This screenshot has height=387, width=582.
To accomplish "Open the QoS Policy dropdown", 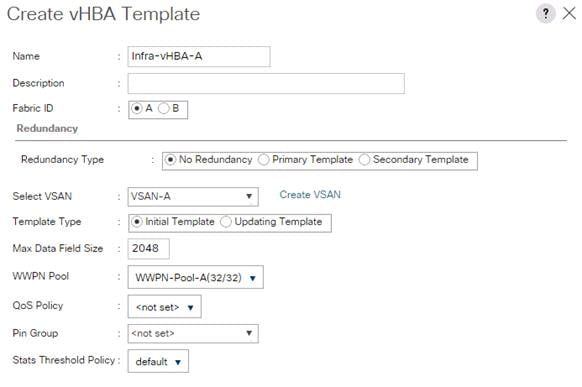I will coord(164,307).
